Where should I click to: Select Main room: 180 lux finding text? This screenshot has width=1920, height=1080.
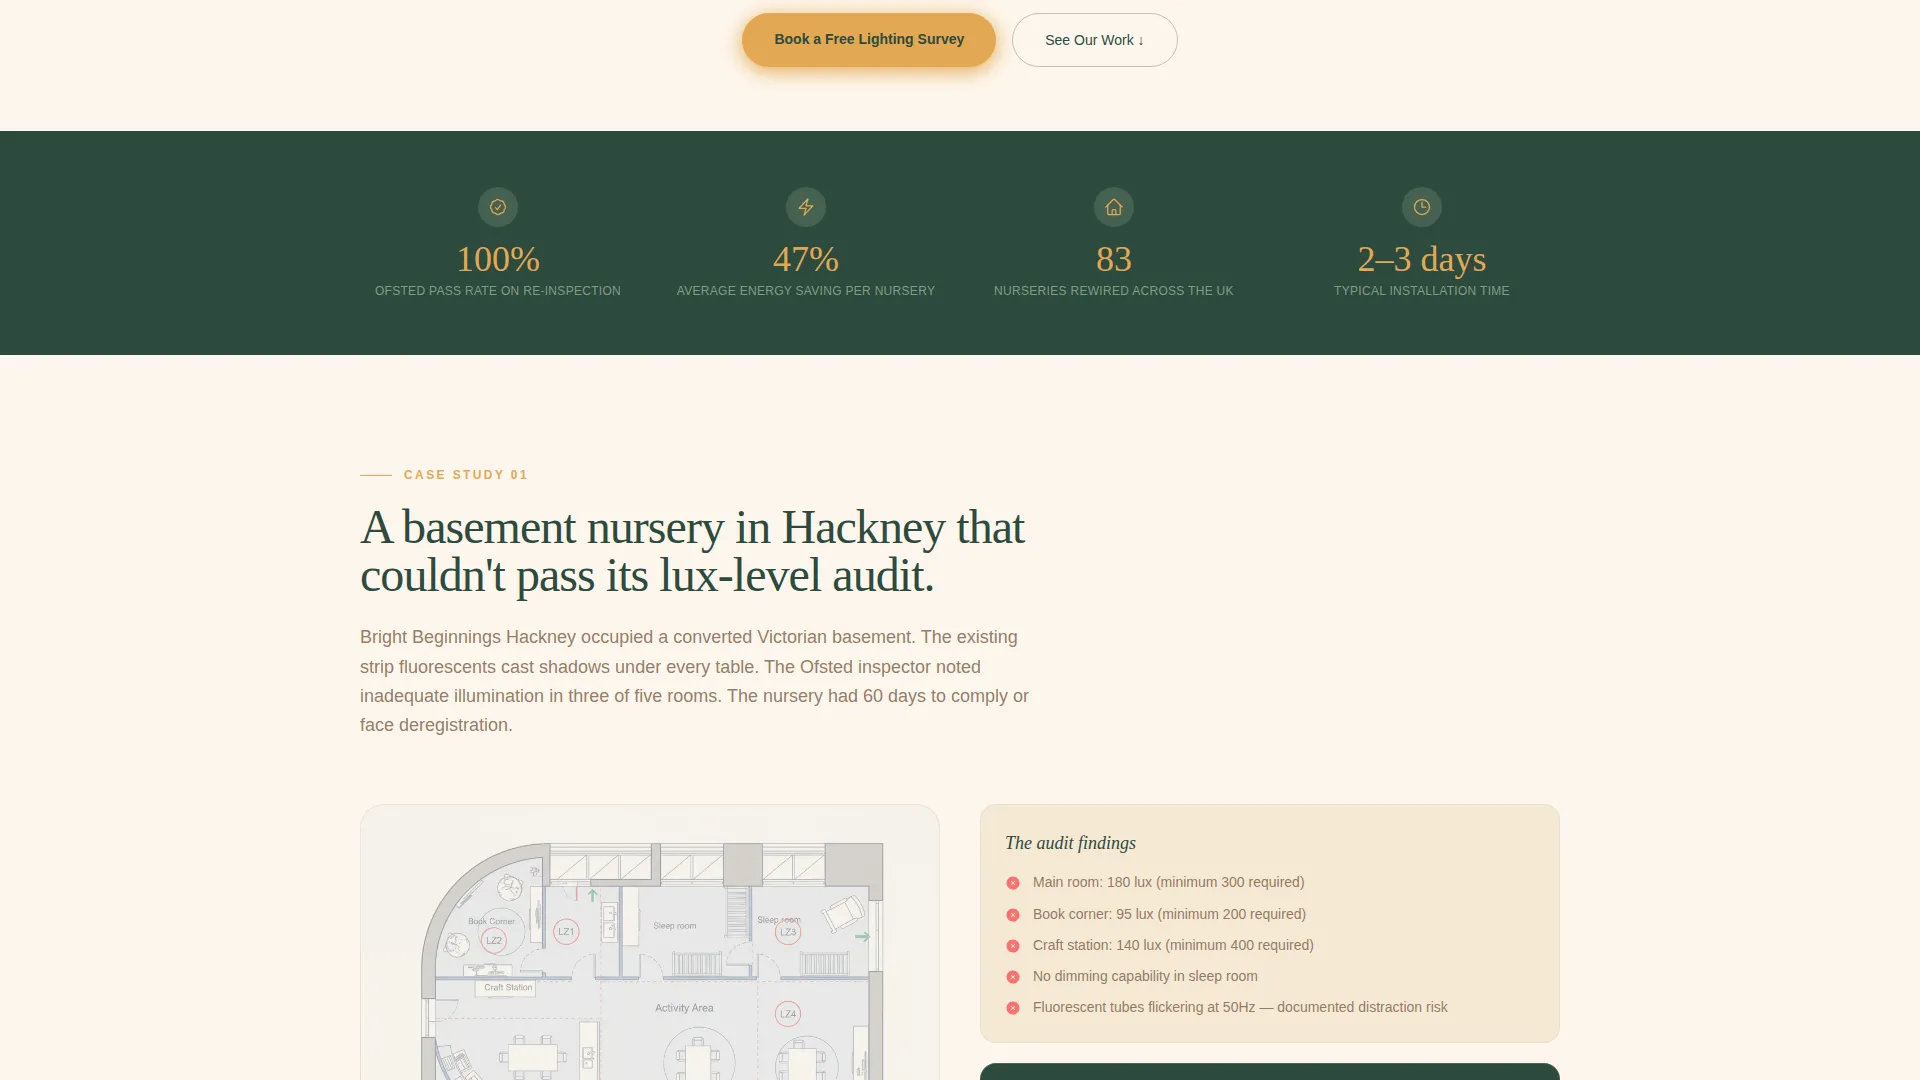coord(1168,882)
